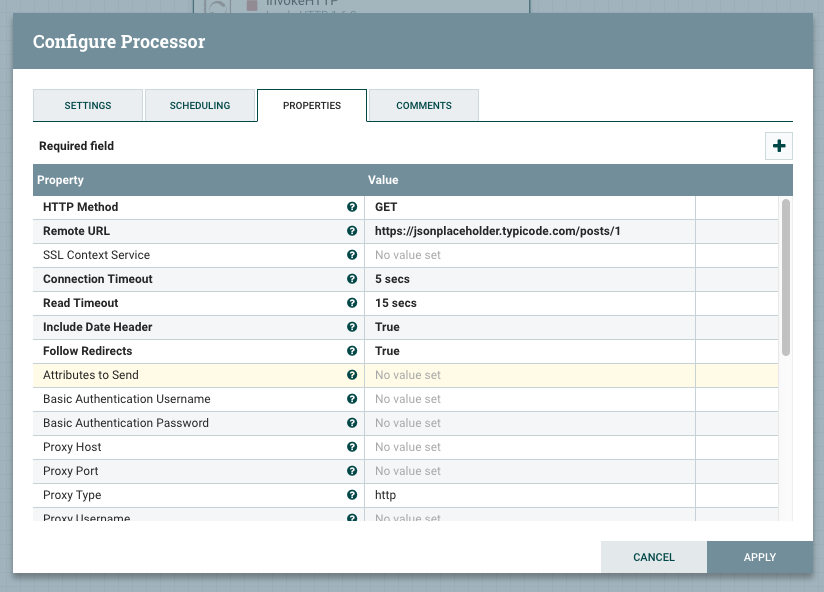Switch to the Settings tab
Image resolution: width=824 pixels, height=592 pixels.
coord(88,105)
